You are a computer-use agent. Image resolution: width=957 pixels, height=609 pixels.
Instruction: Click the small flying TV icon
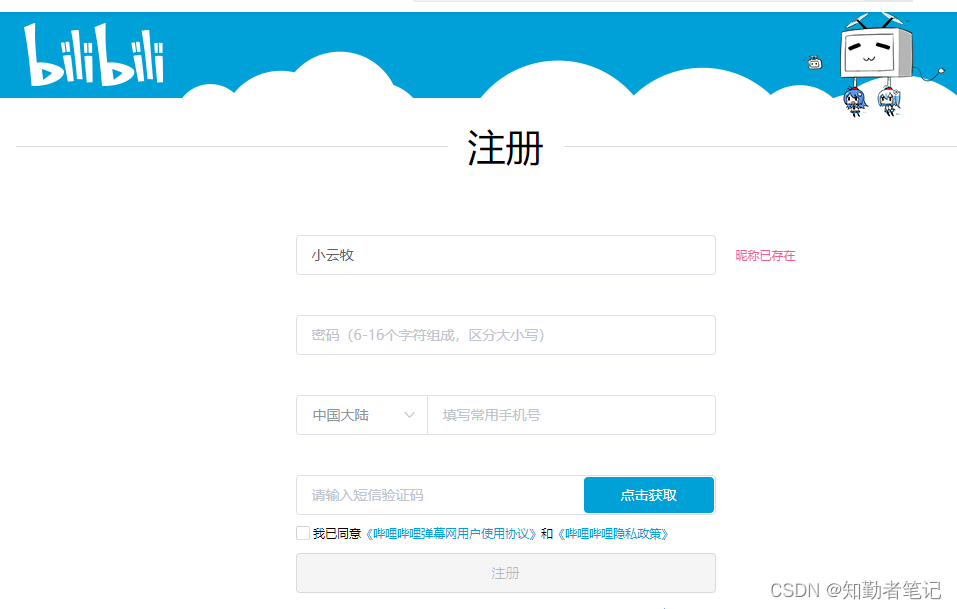click(x=815, y=63)
